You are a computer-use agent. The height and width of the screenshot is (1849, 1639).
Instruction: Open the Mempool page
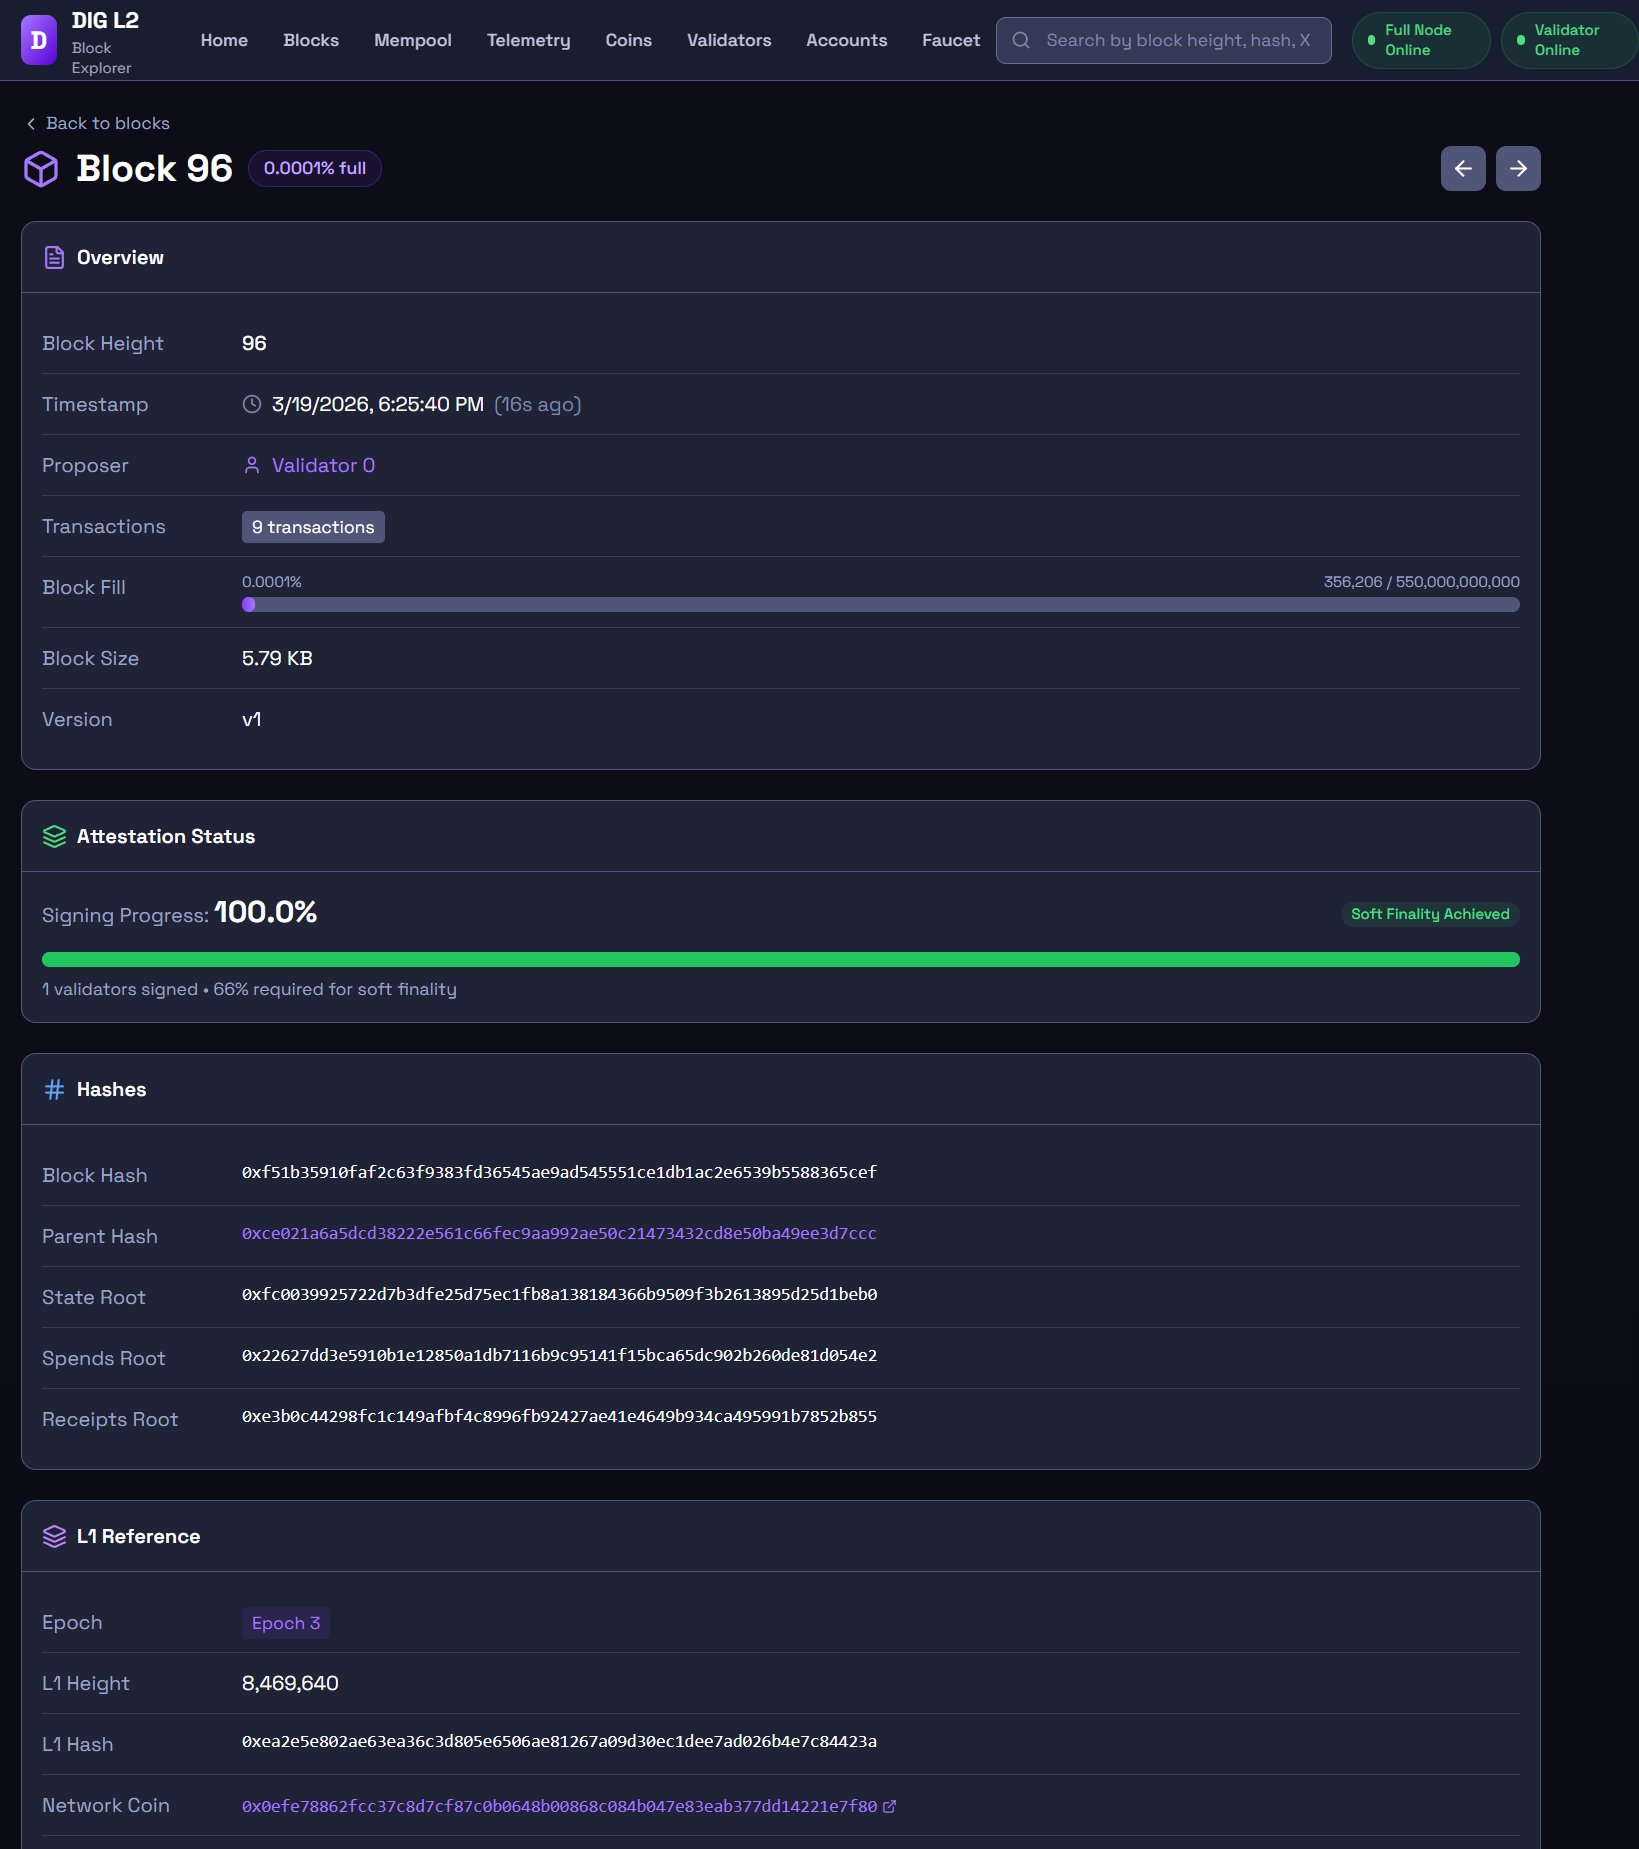point(412,40)
